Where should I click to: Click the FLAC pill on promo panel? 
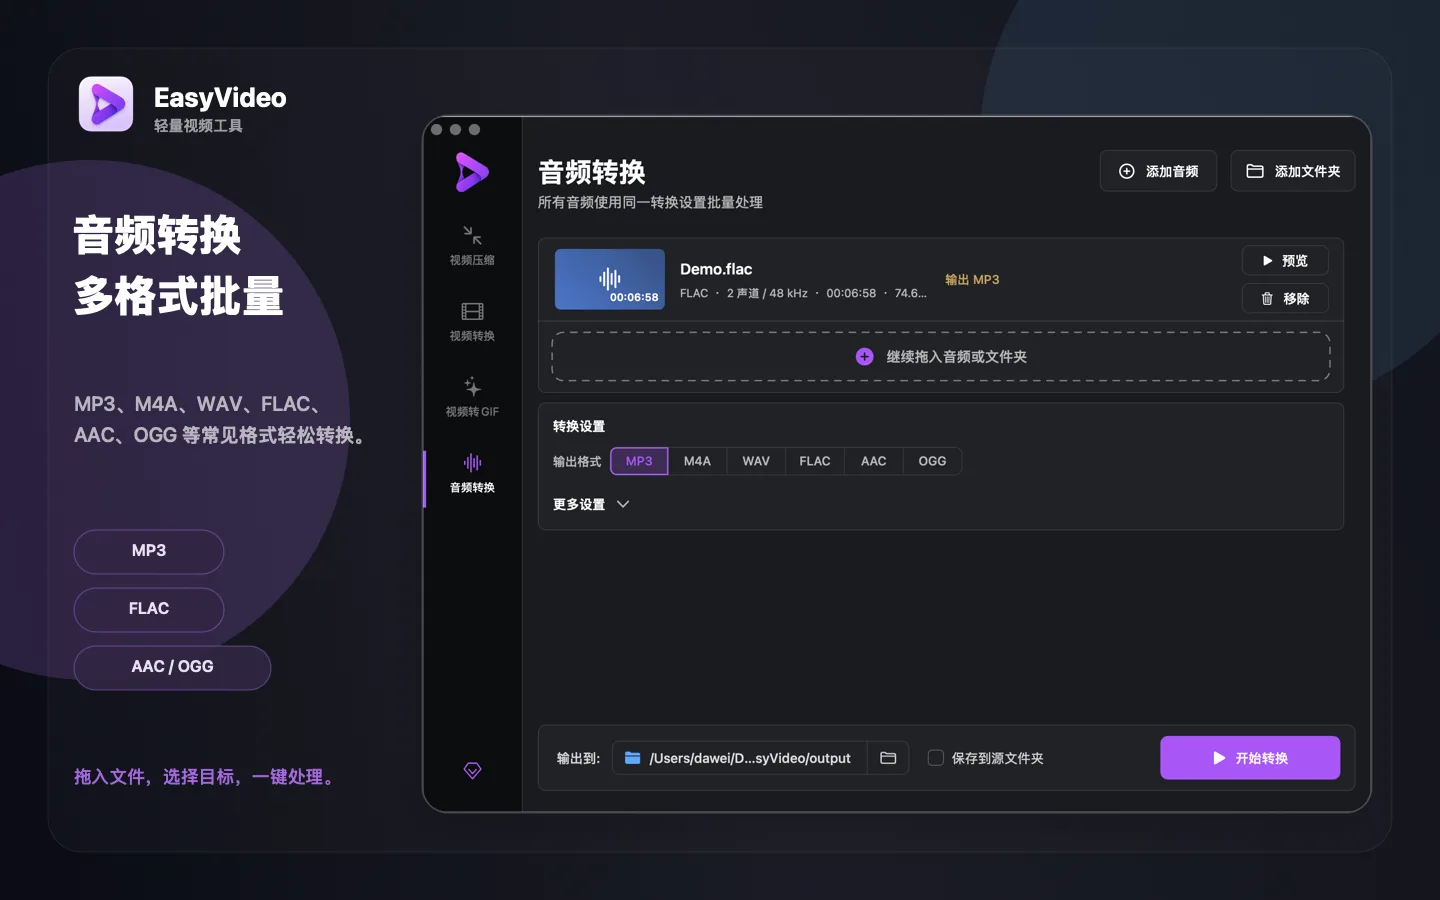149,609
